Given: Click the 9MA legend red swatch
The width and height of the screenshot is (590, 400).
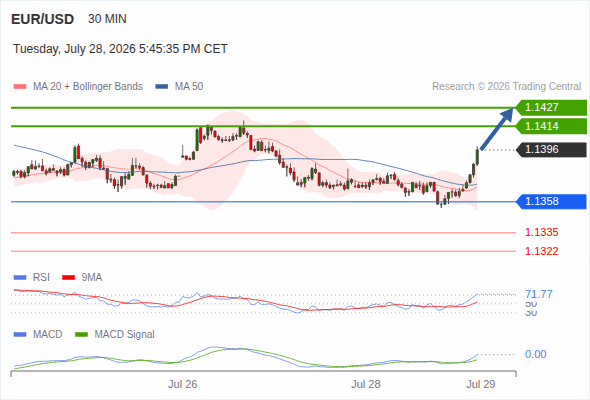Looking at the screenshot, I should [x=68, y=278].
